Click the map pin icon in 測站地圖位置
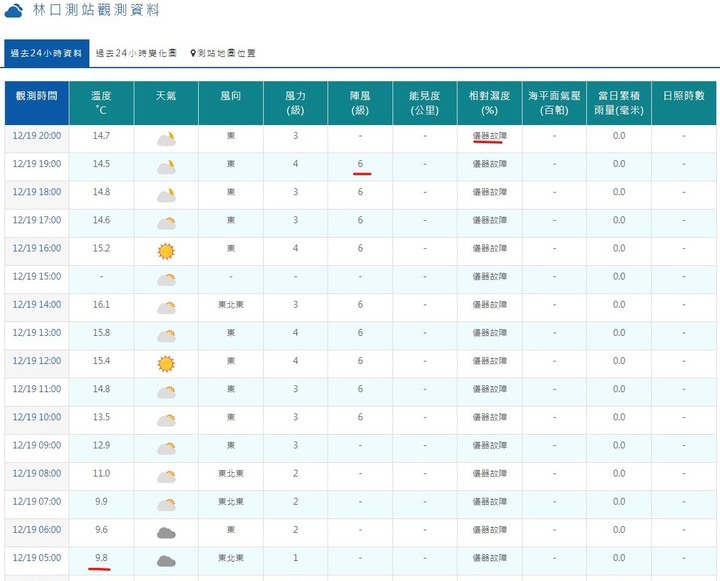Screen dimensions: 720x581 193,53
